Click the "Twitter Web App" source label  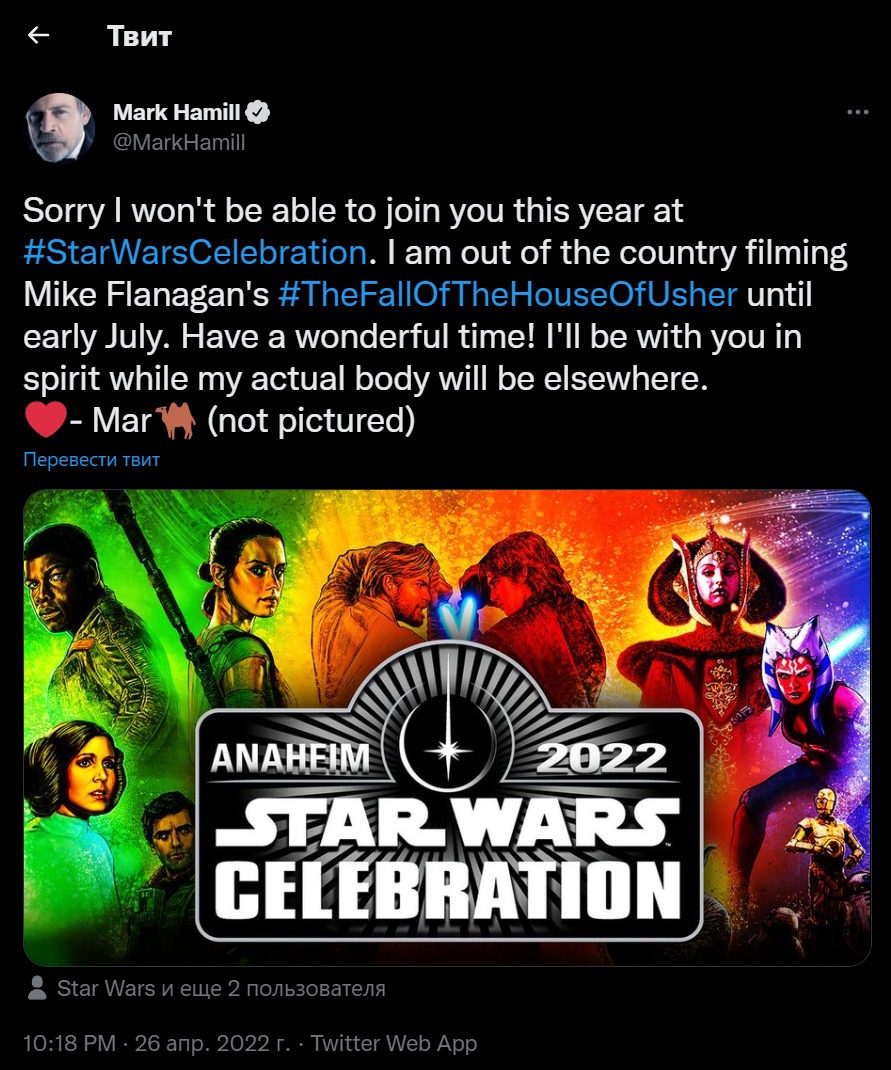coord(394,1043)
